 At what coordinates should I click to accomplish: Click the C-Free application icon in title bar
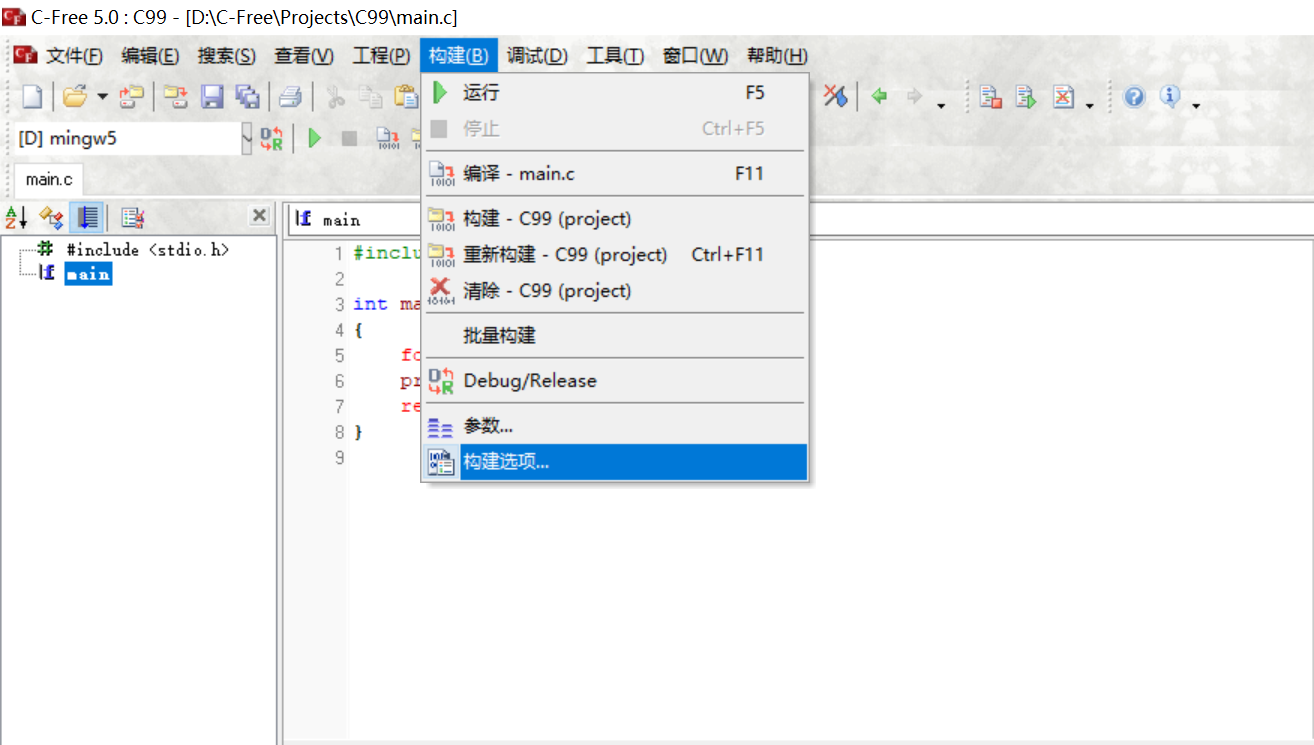click(x=14, y=17)
